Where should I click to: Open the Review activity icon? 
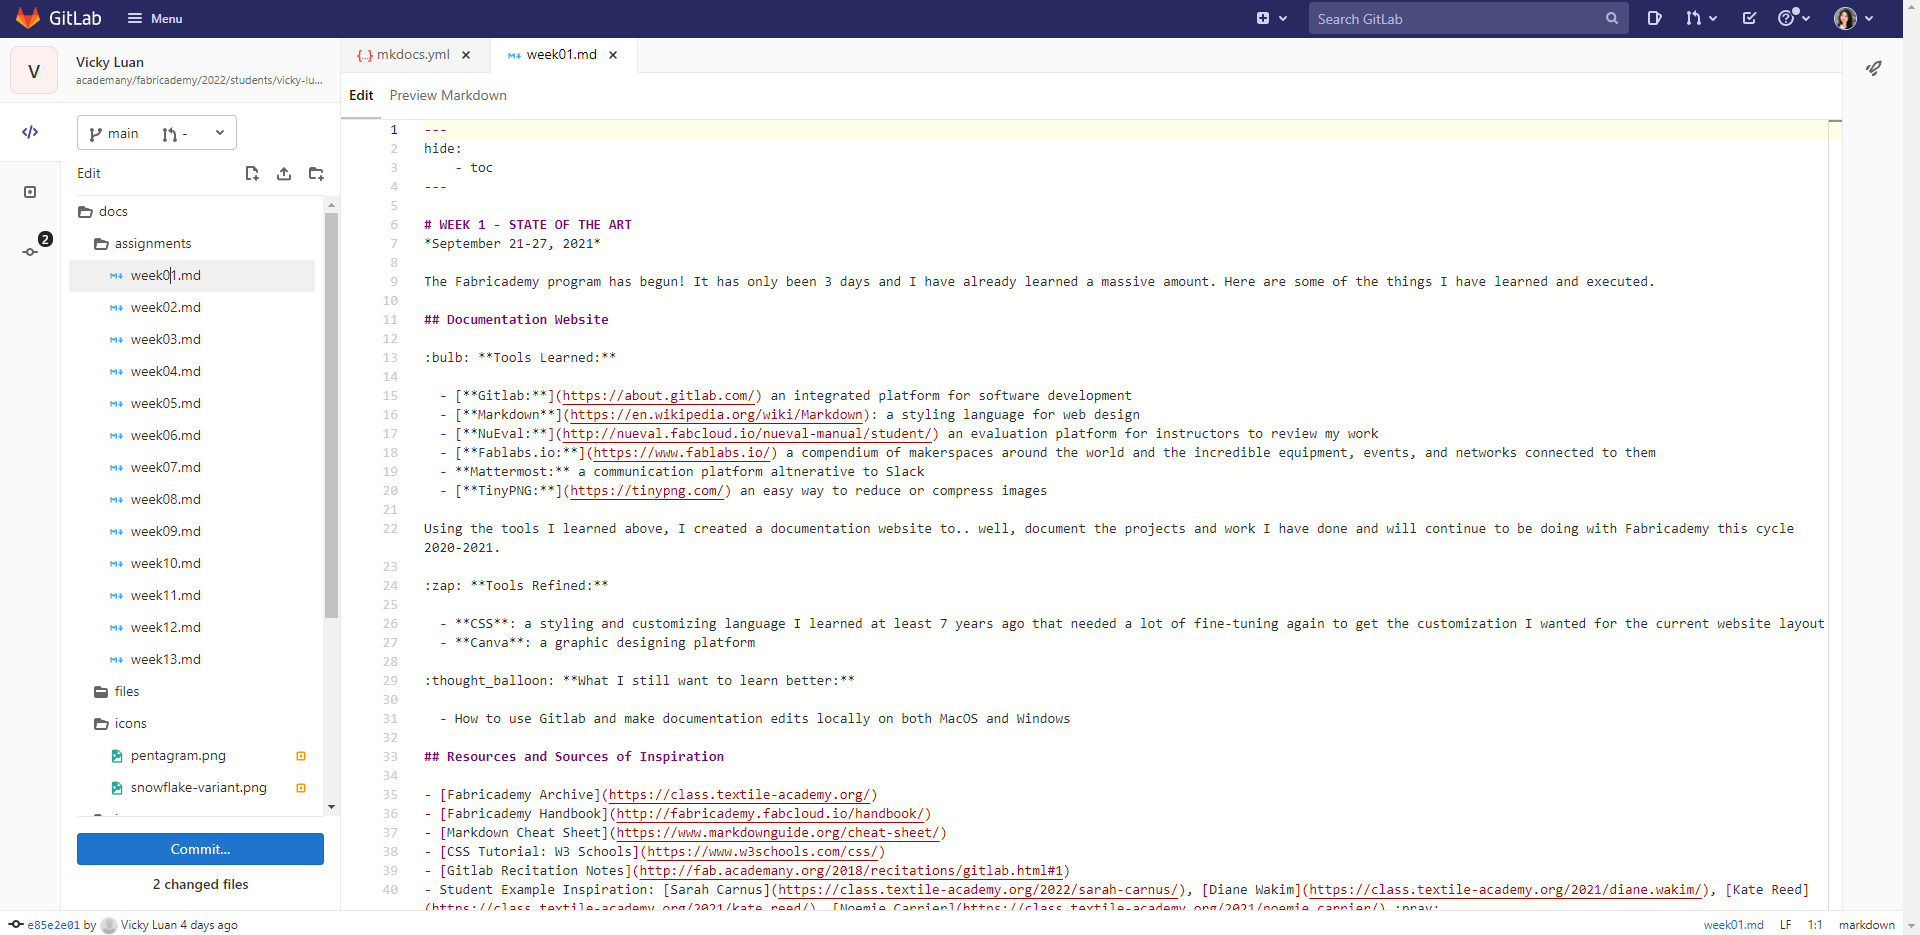(x=30, y=192)
